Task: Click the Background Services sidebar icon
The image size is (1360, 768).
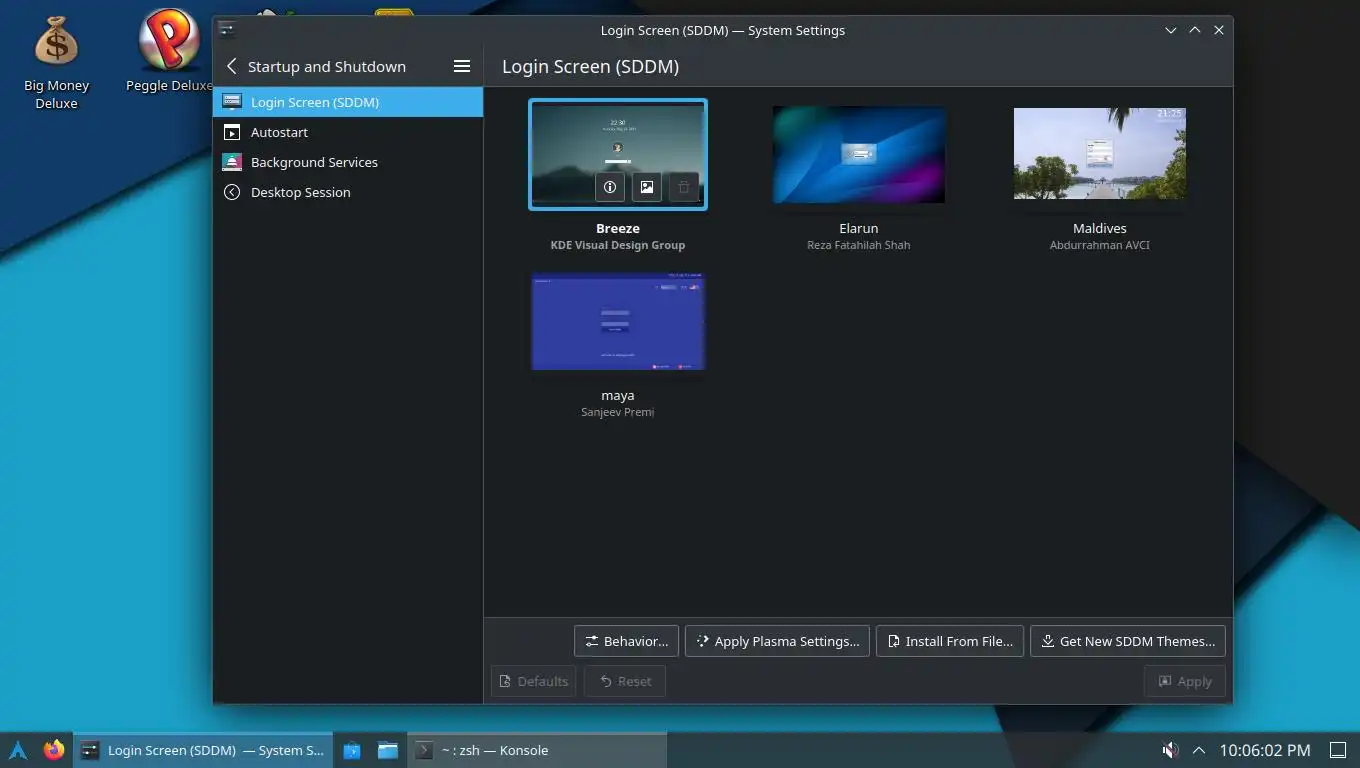Action: click(232, 162)
